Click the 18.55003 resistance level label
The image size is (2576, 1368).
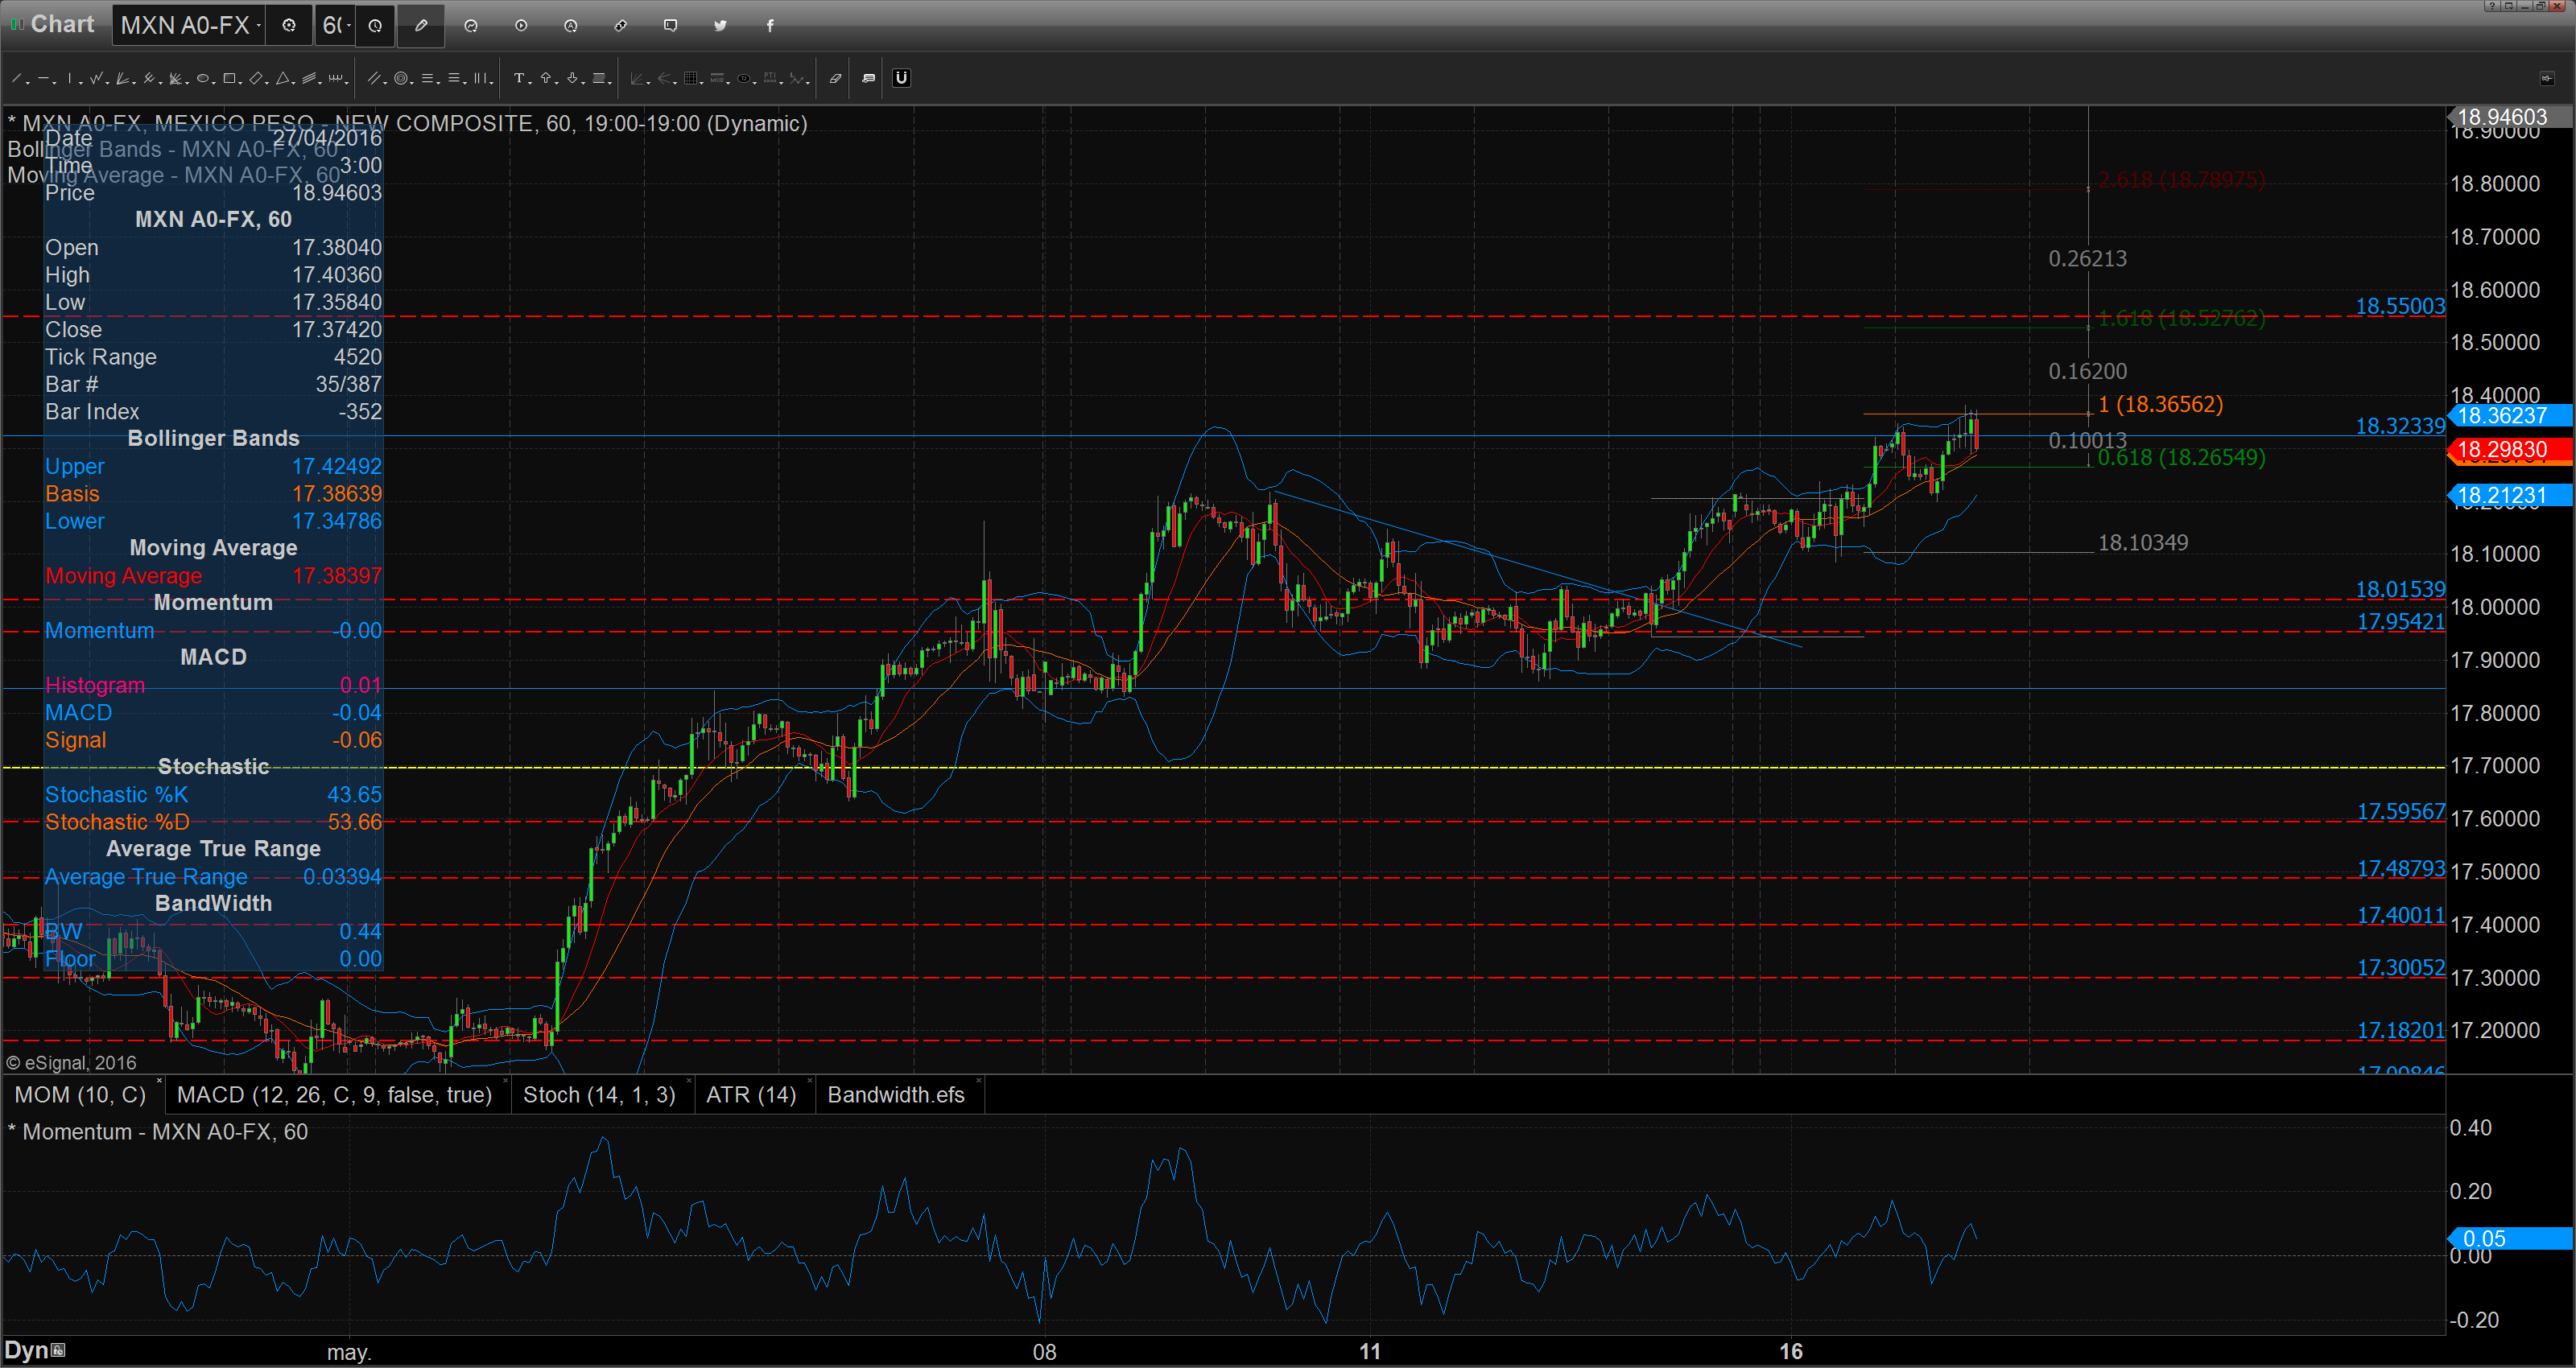pyautogui.click(x=2400, y=306)
